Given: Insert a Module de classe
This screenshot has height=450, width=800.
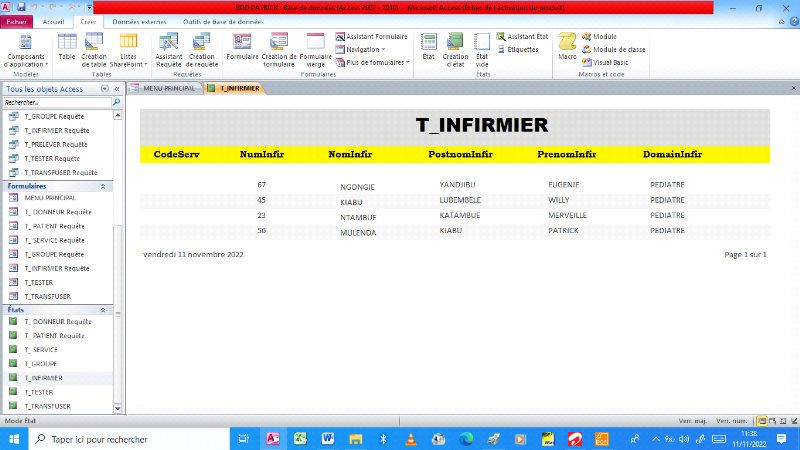Looking at the screenshot, I should [614, 49].
